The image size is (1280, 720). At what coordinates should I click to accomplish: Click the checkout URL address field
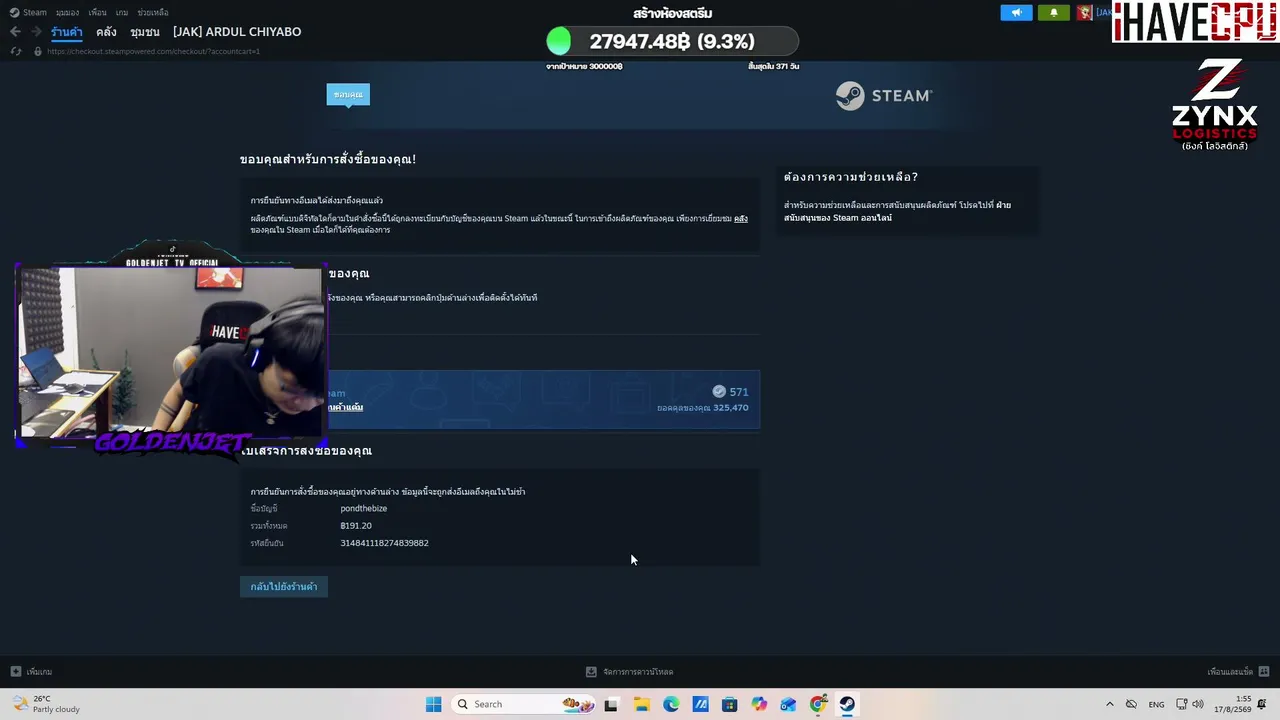point(153,51)
